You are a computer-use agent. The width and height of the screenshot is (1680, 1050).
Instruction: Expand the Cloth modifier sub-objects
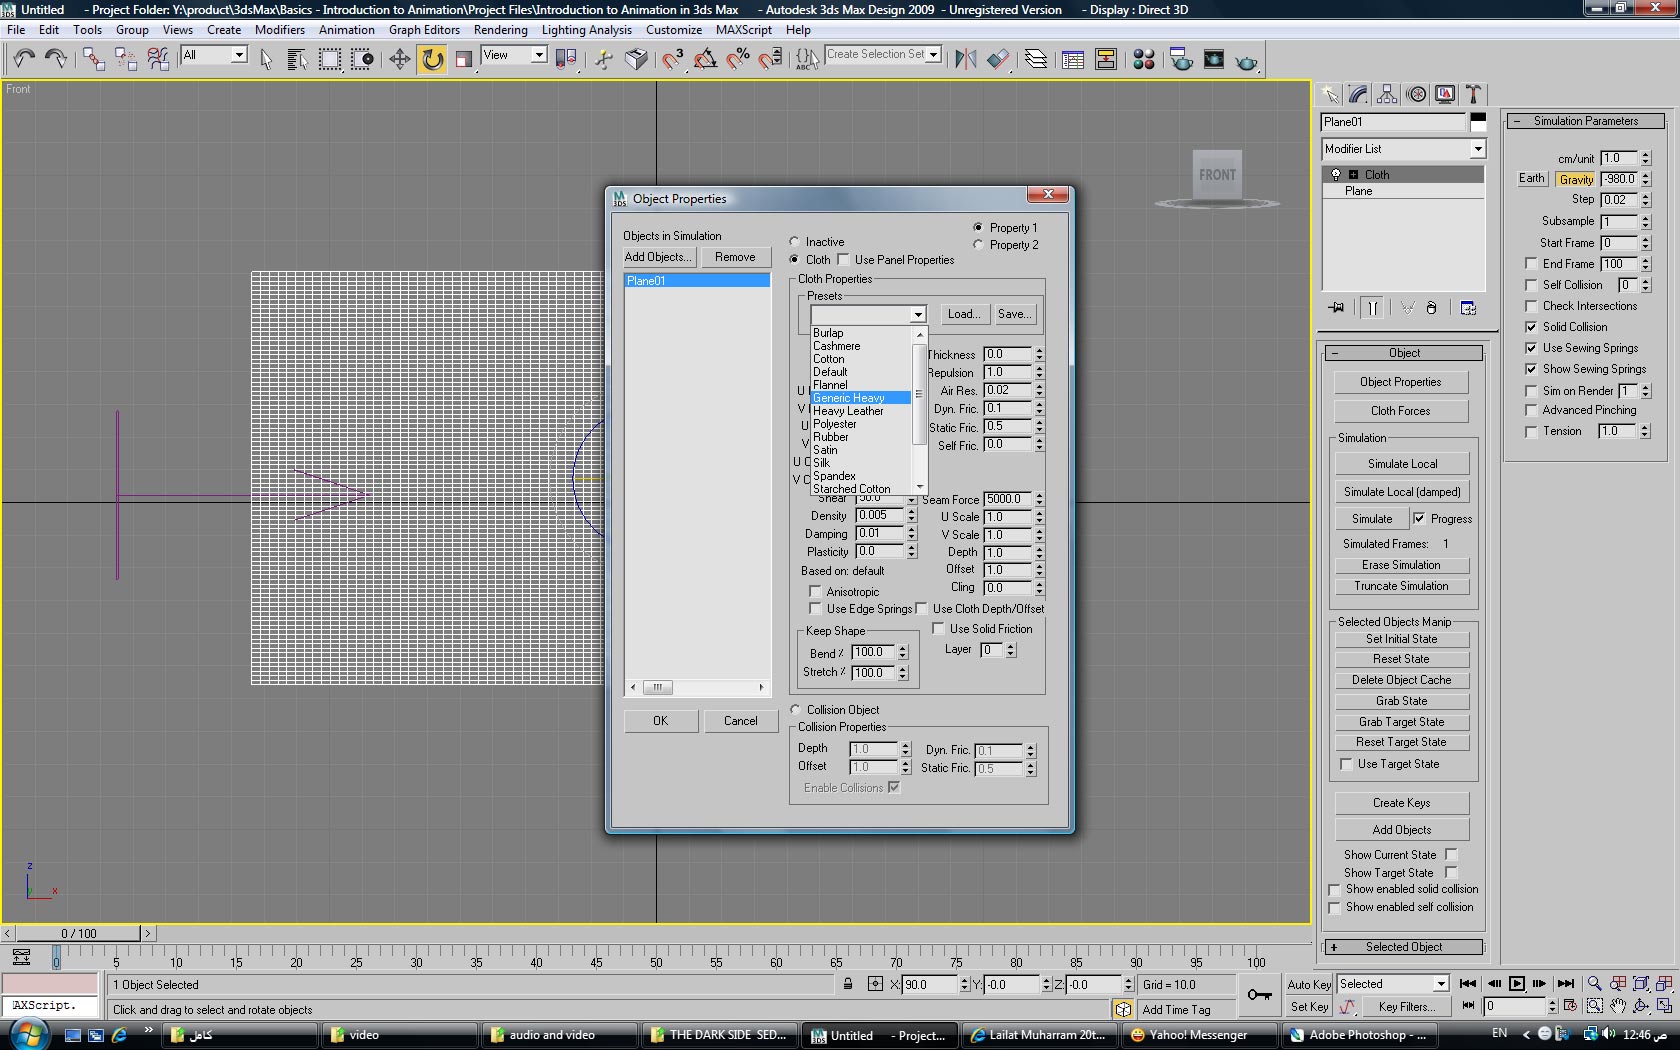click(x=1354, y=174)
